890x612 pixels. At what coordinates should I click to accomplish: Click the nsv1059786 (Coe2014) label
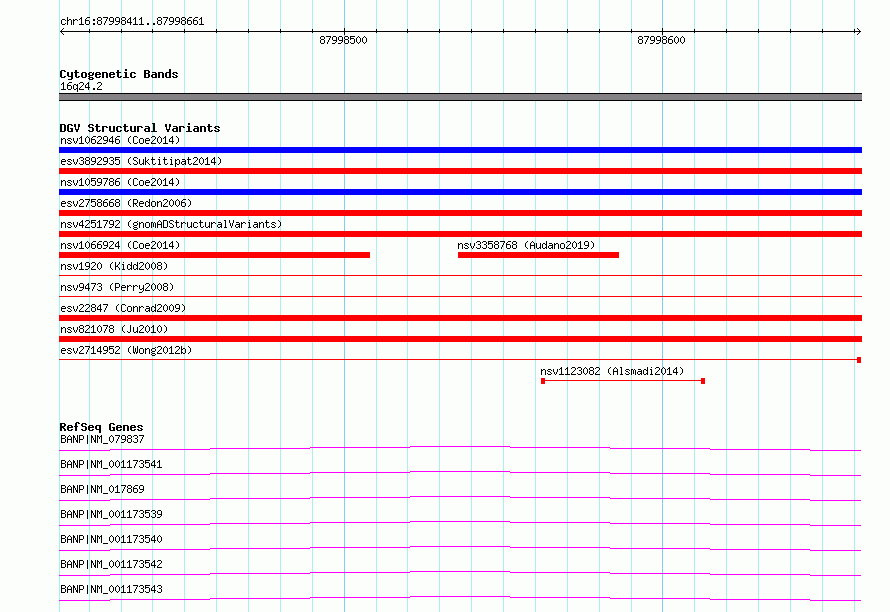(120, 182)
